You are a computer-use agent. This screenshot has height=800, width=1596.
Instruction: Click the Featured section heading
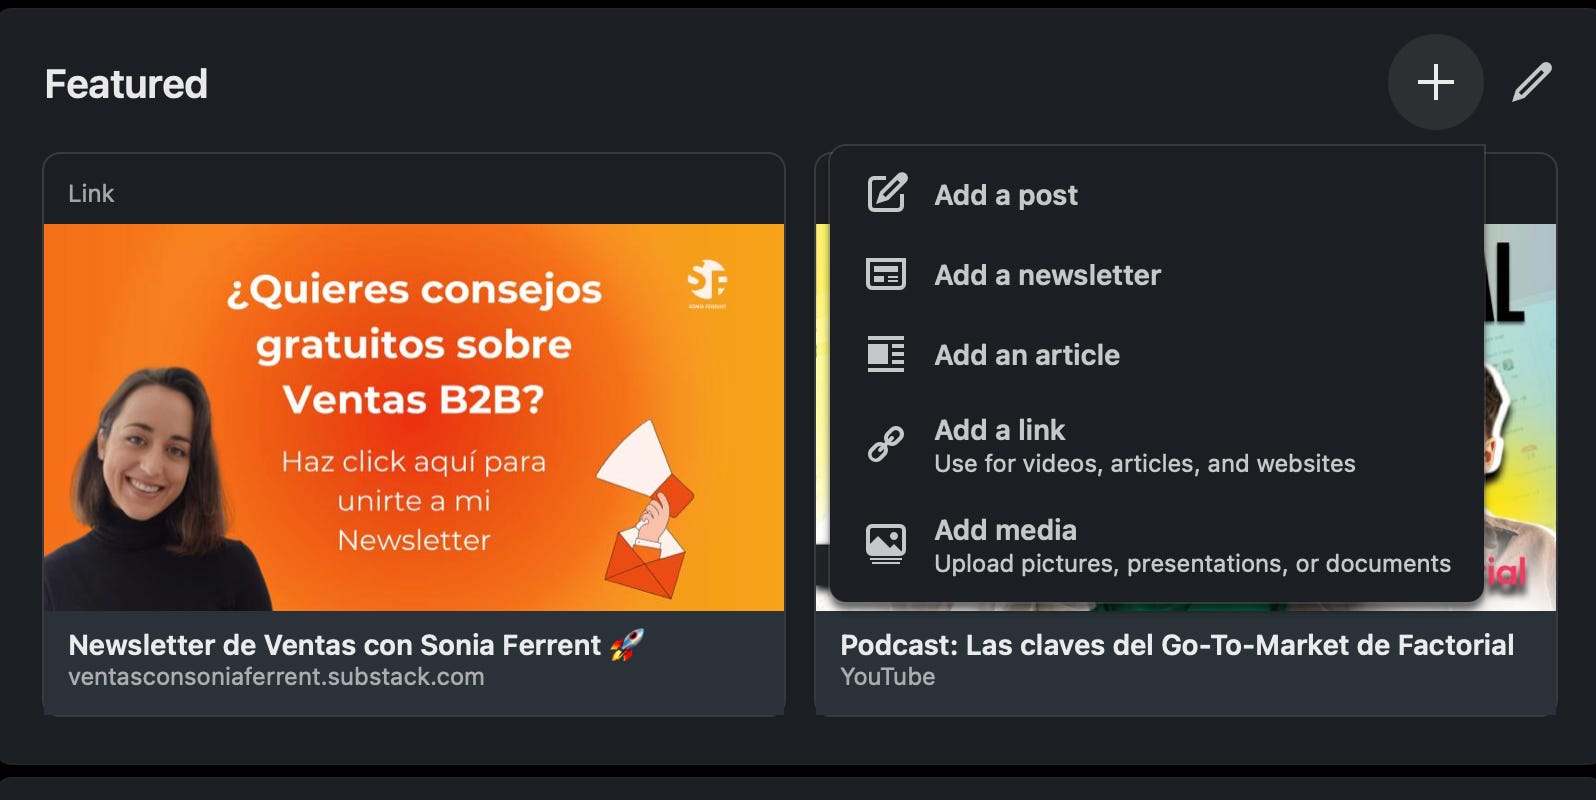126,84
